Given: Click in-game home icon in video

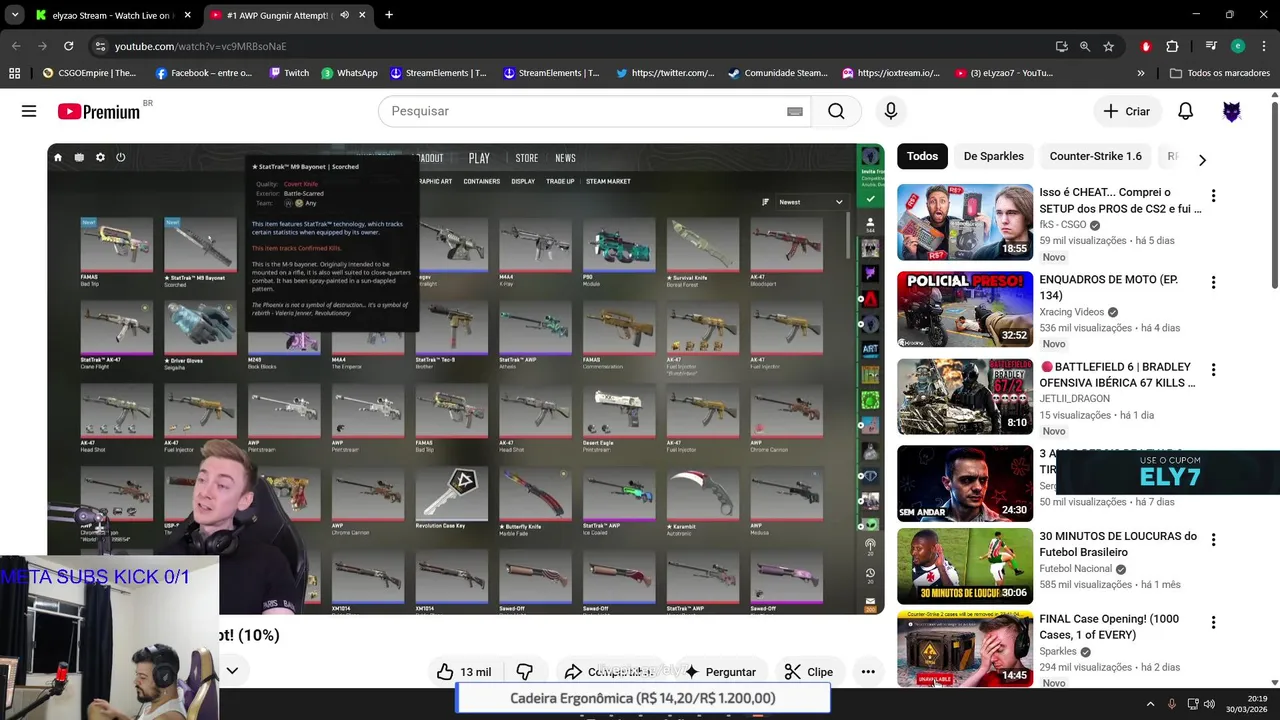Looking at the screenshot, I should 58,157.
